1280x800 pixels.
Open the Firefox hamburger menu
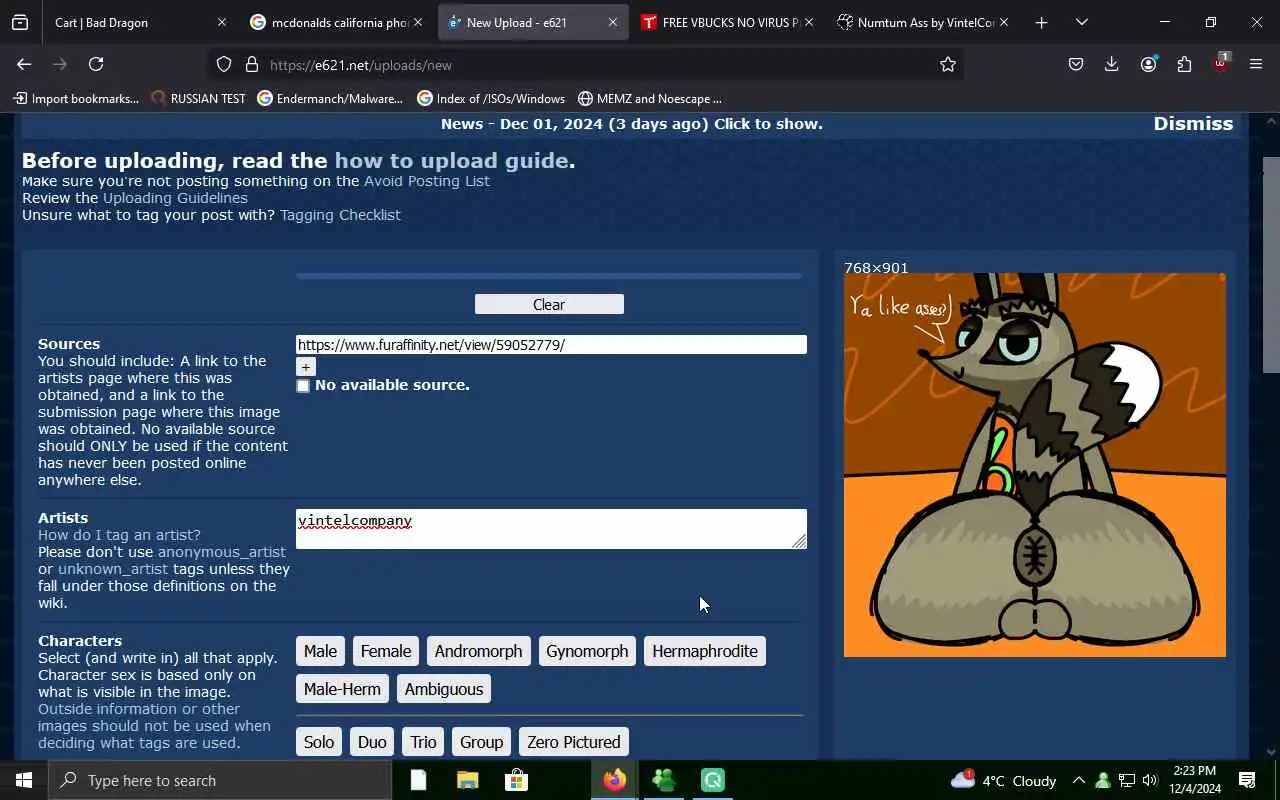pyautogui.click(x=1256, y=64)
